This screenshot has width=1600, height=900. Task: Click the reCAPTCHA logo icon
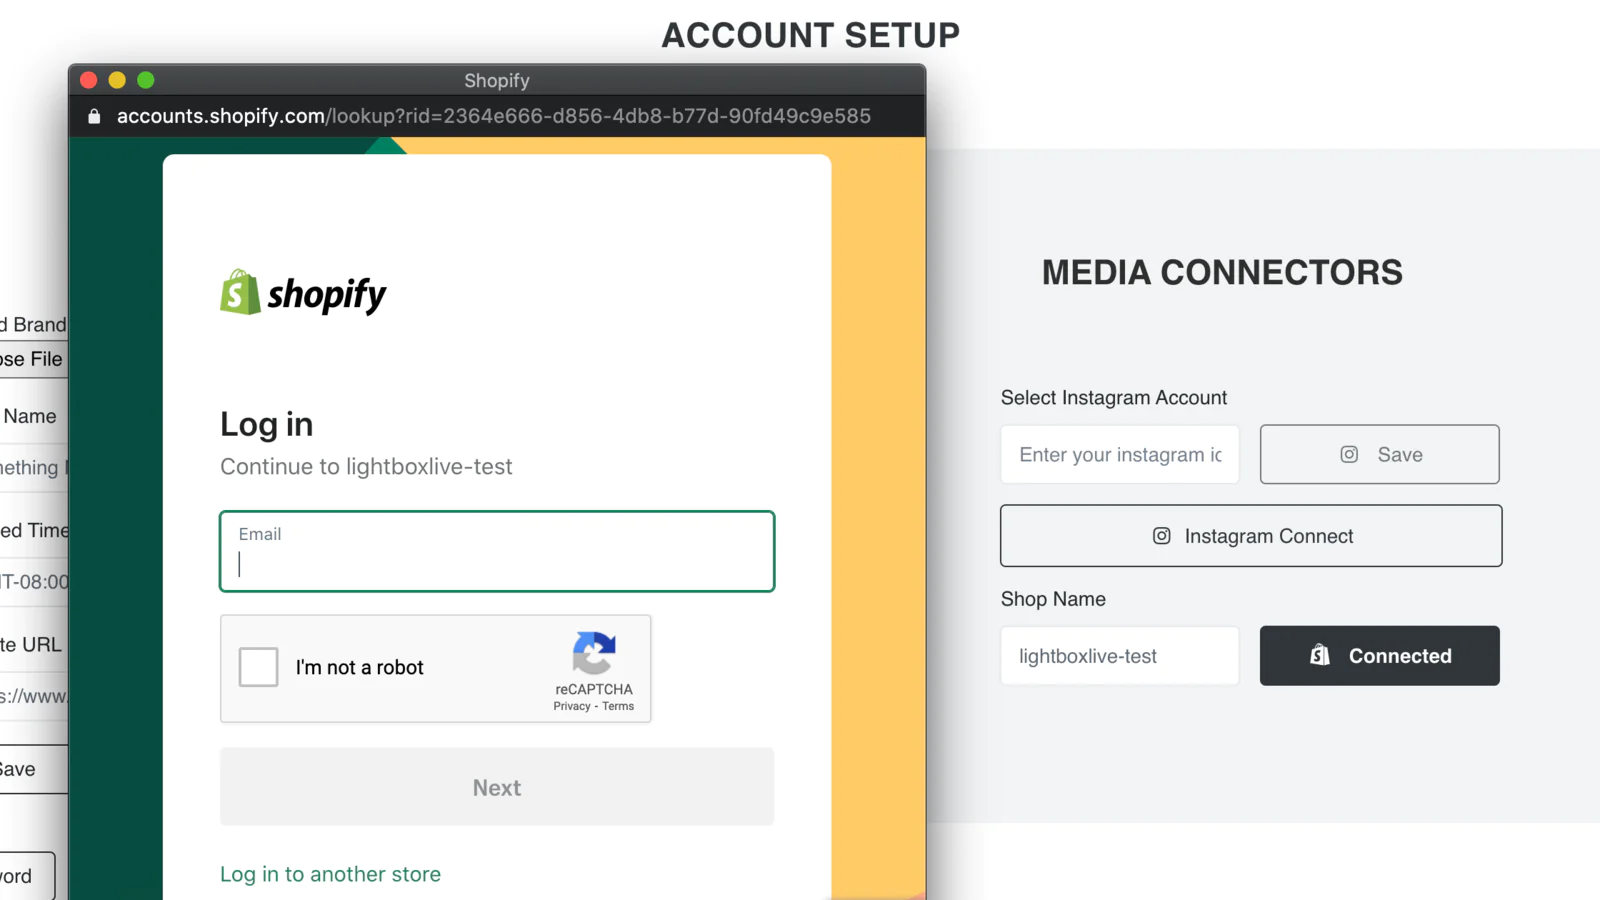[594, 653]
